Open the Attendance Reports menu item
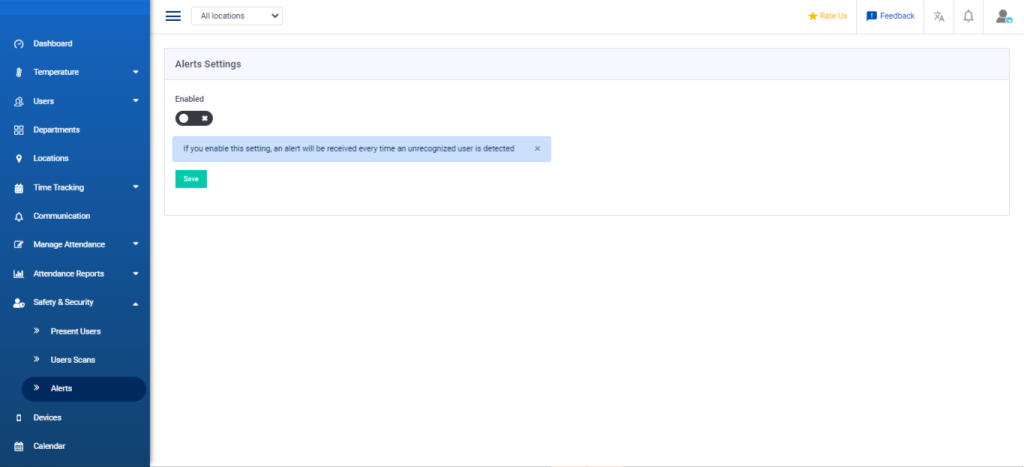The height and width of the screenshot is (467, 1024). coord(69,274)
